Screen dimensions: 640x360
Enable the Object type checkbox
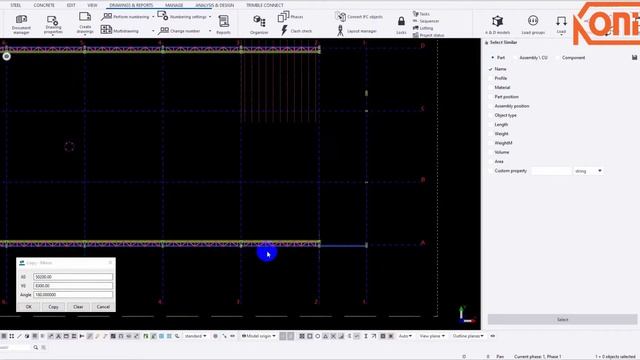(491, 115)
